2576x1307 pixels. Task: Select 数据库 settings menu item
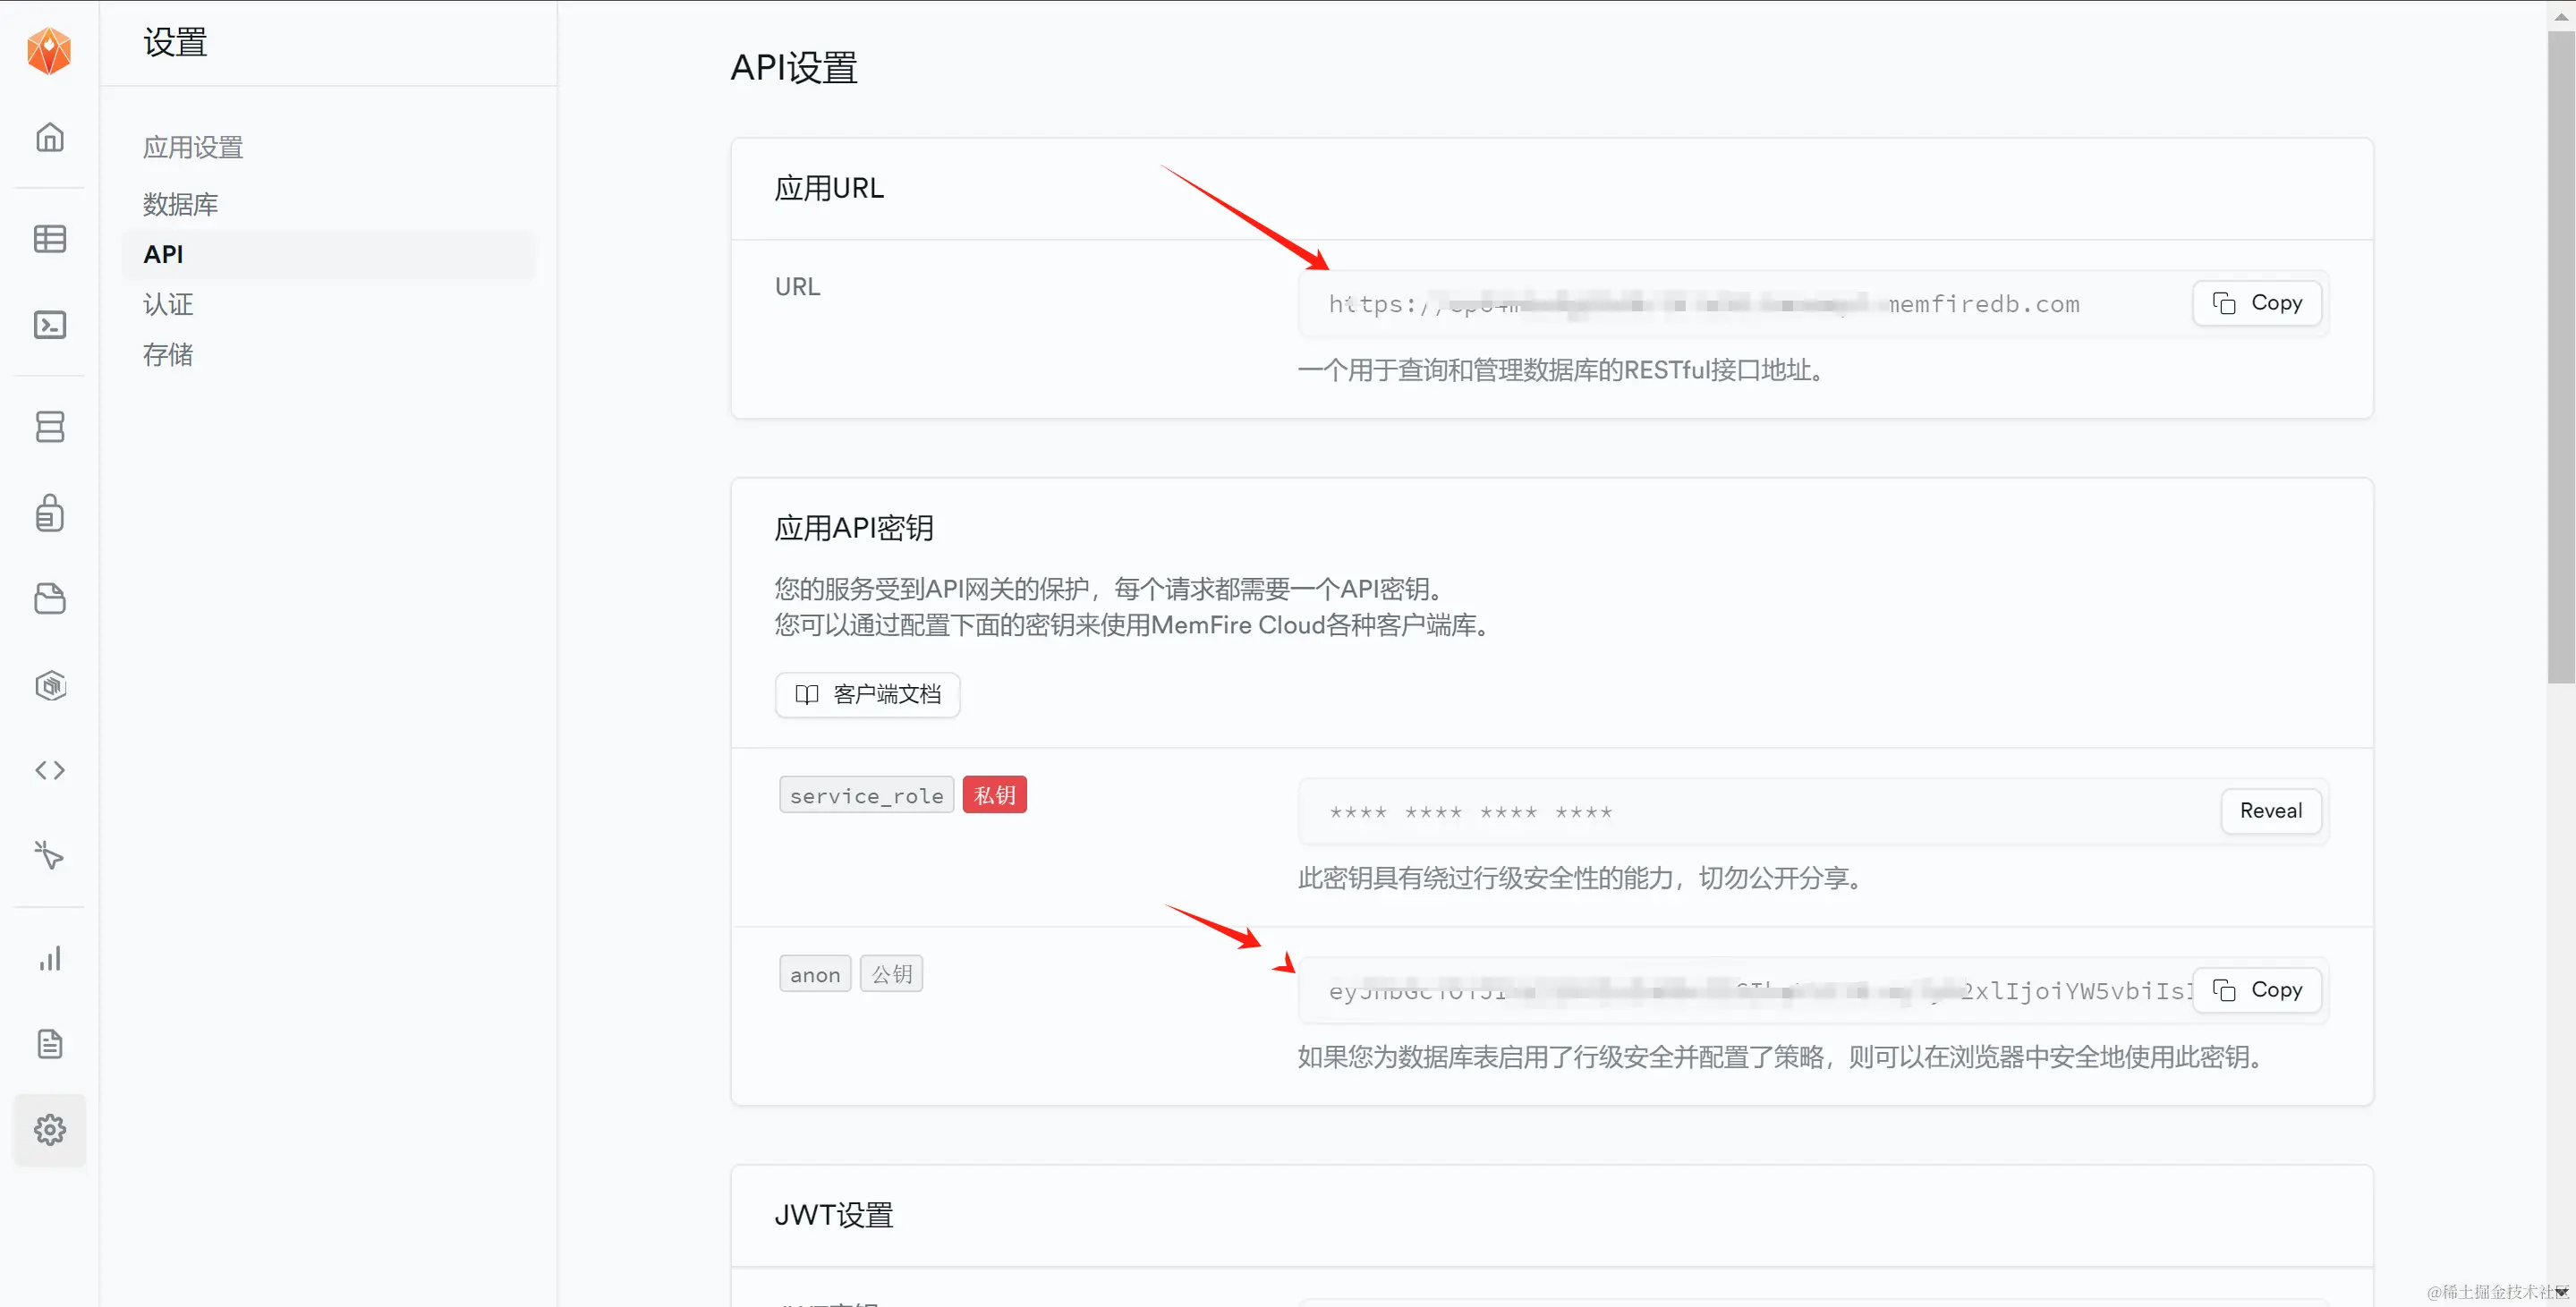(180, 204)
